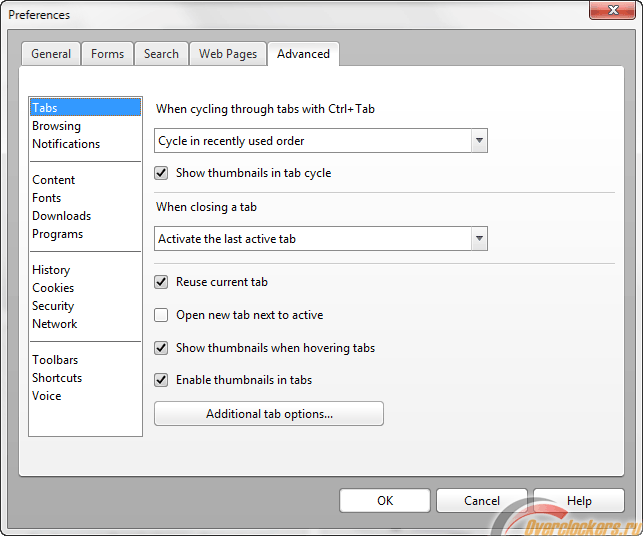Switch to the General tab

[51, 54]
